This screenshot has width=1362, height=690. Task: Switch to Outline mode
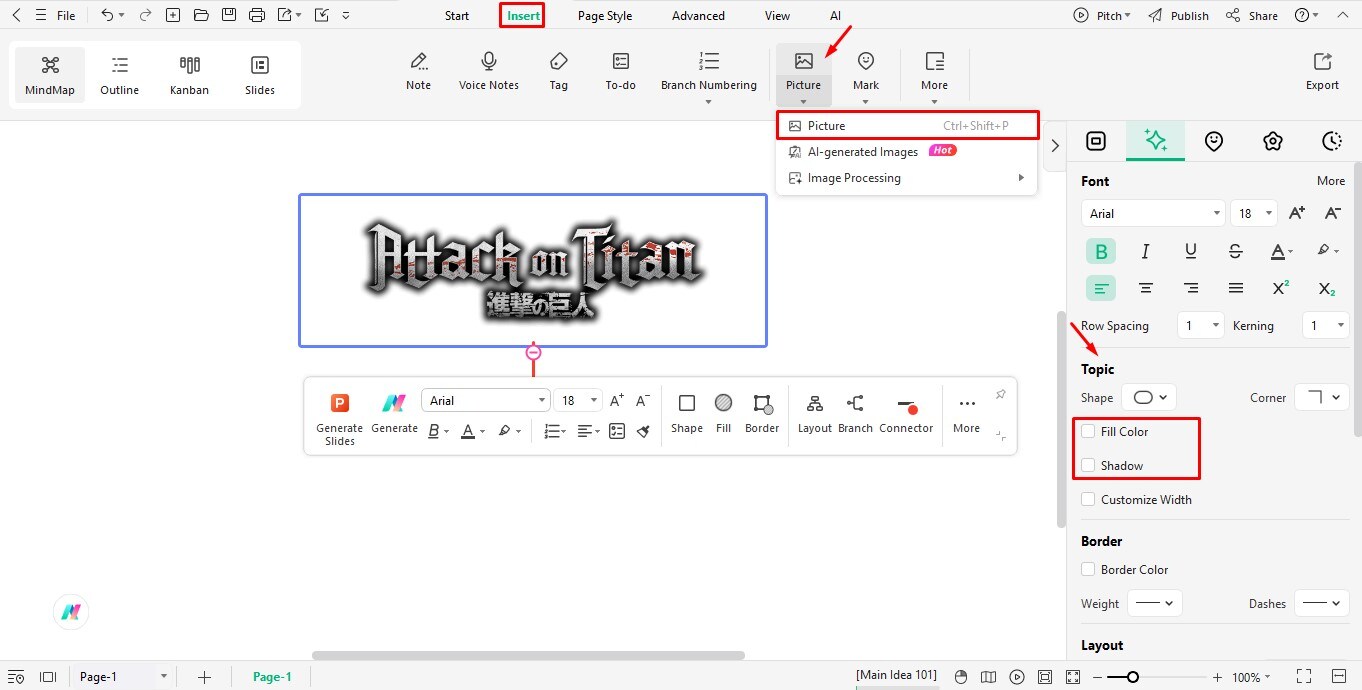tap(120, 75)
